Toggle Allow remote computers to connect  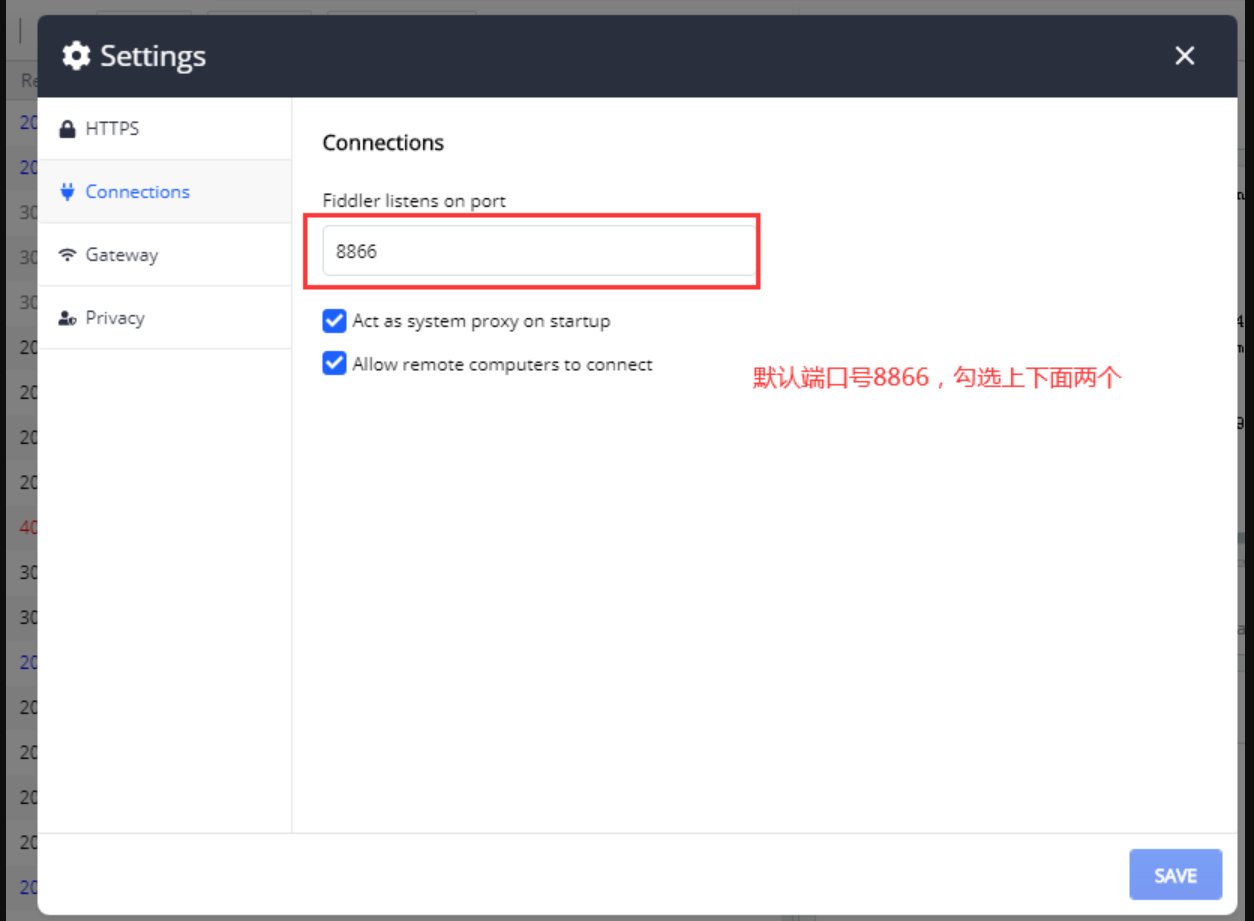[334, 364]
